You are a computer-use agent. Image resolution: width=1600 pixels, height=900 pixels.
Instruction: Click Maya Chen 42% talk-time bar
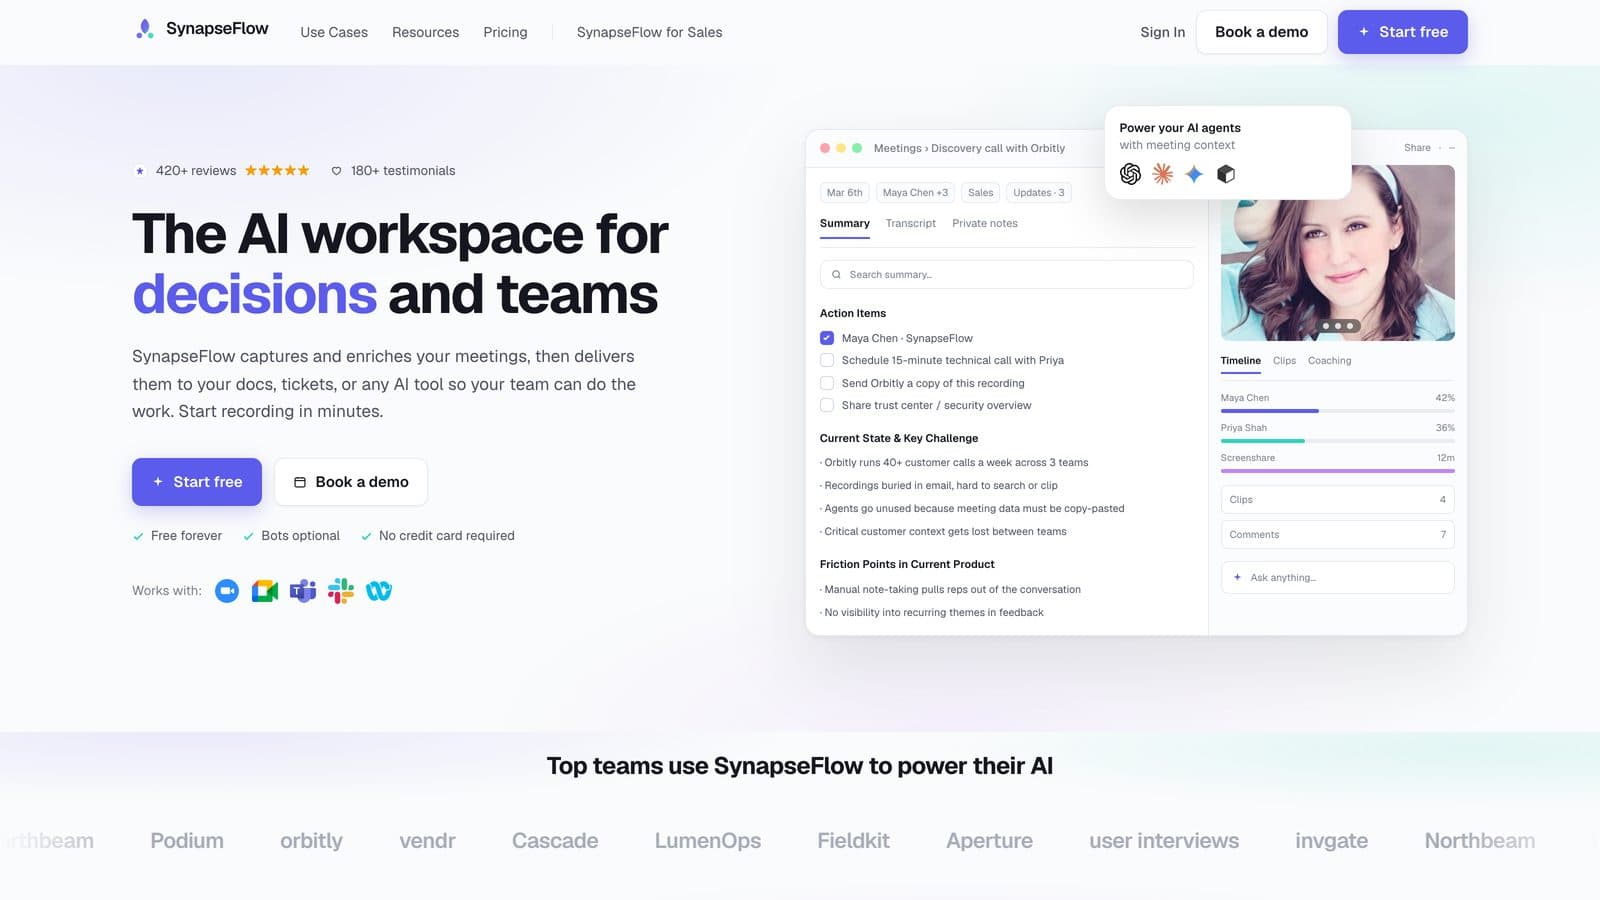point(1337,410)
